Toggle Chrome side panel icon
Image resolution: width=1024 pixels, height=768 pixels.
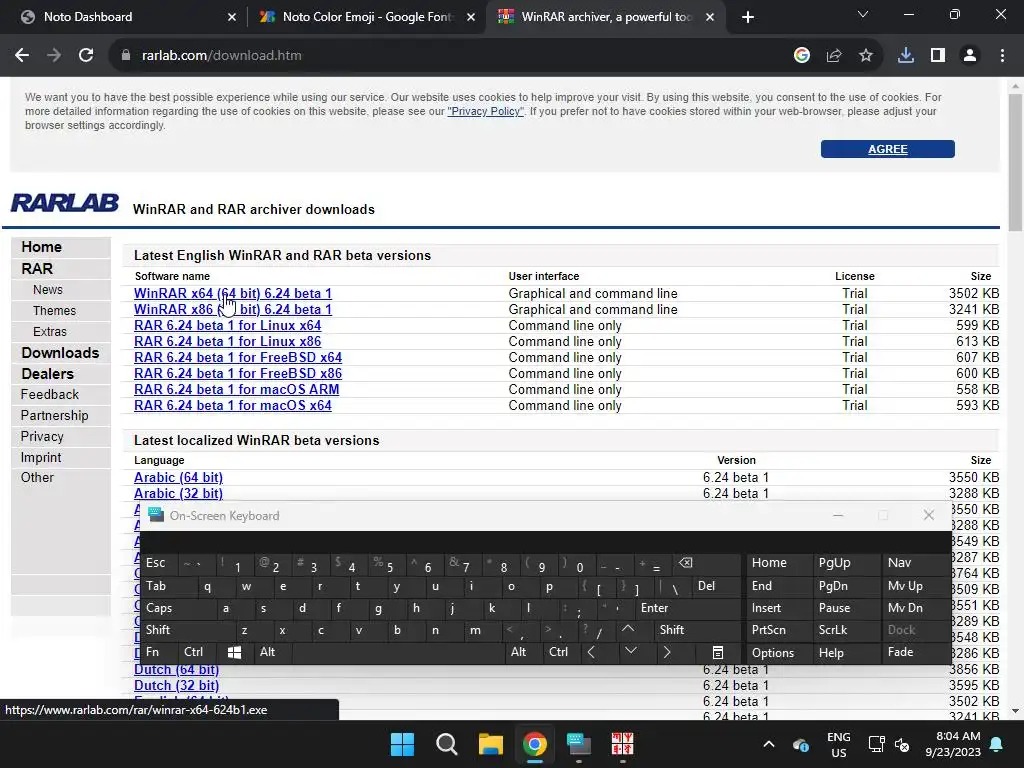[x=938, y=56]
